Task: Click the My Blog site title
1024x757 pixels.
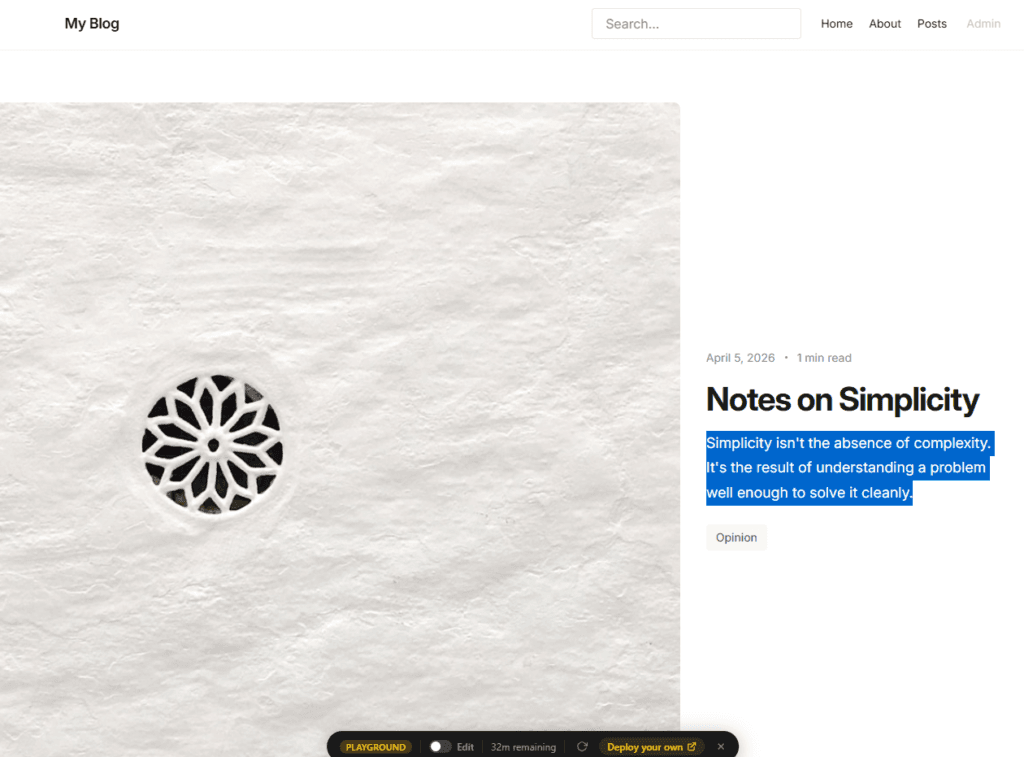Action: tap(92, 24)
